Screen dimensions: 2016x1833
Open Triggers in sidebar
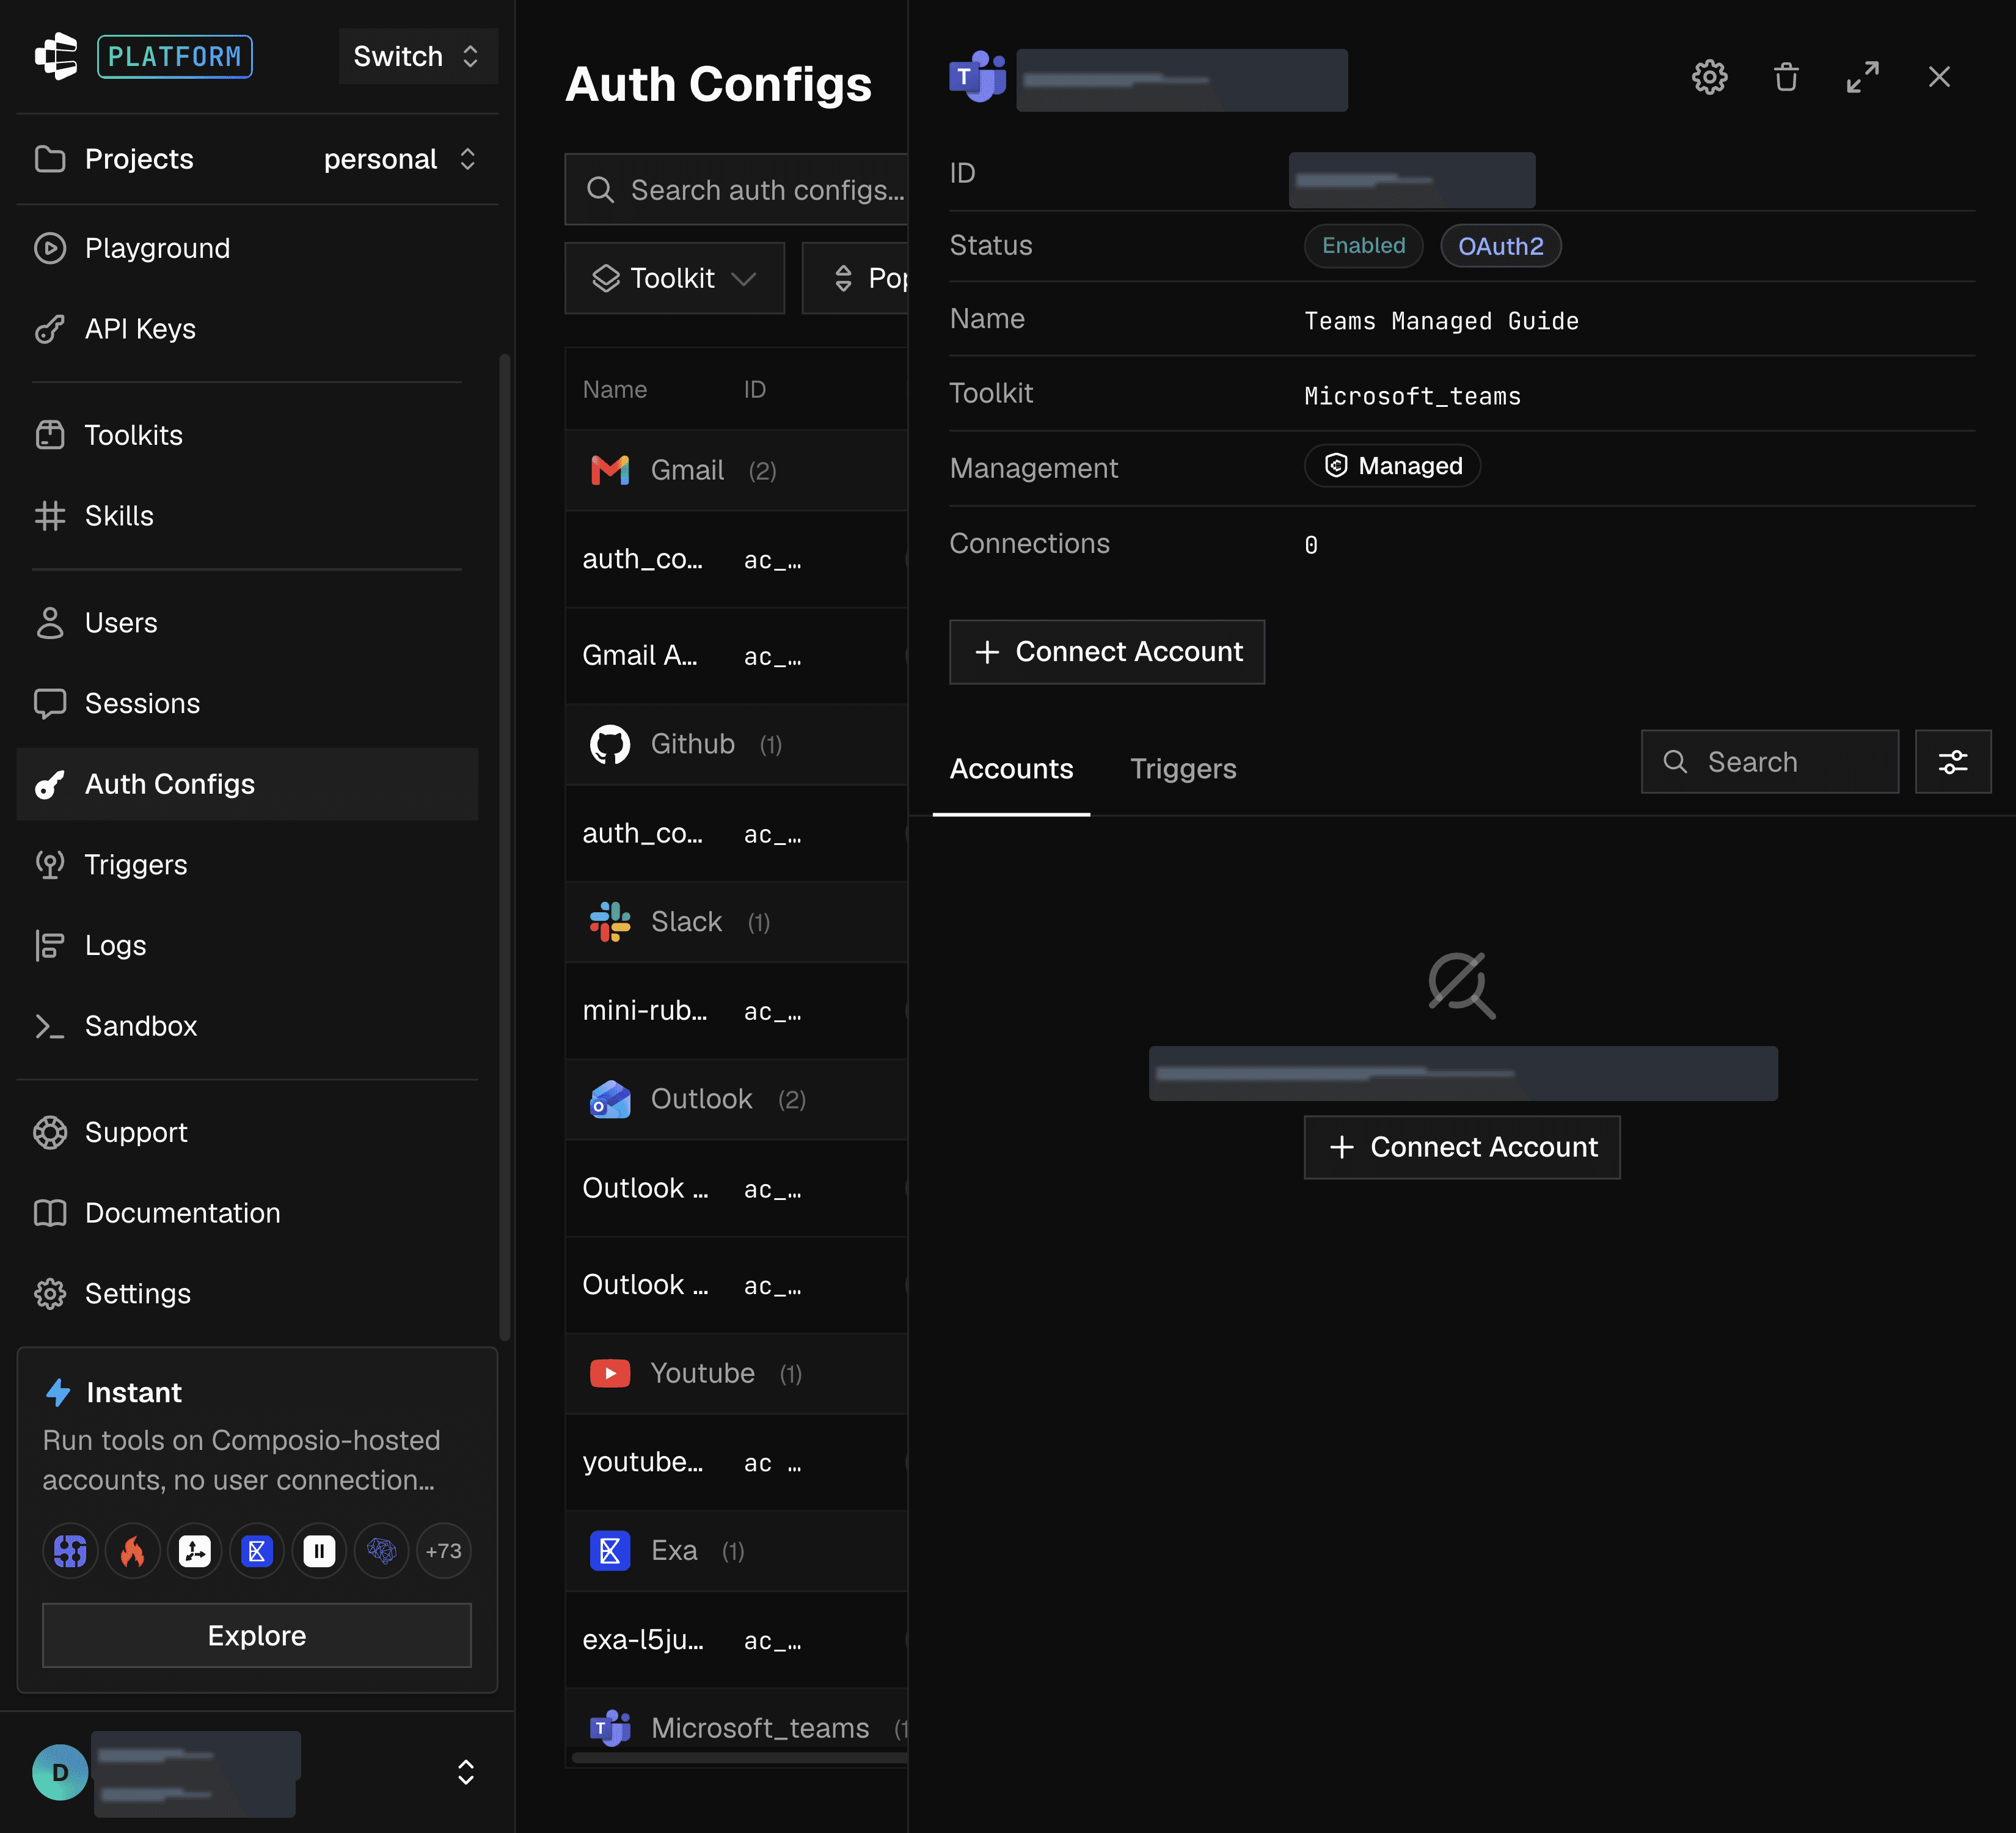coord(247,865)
